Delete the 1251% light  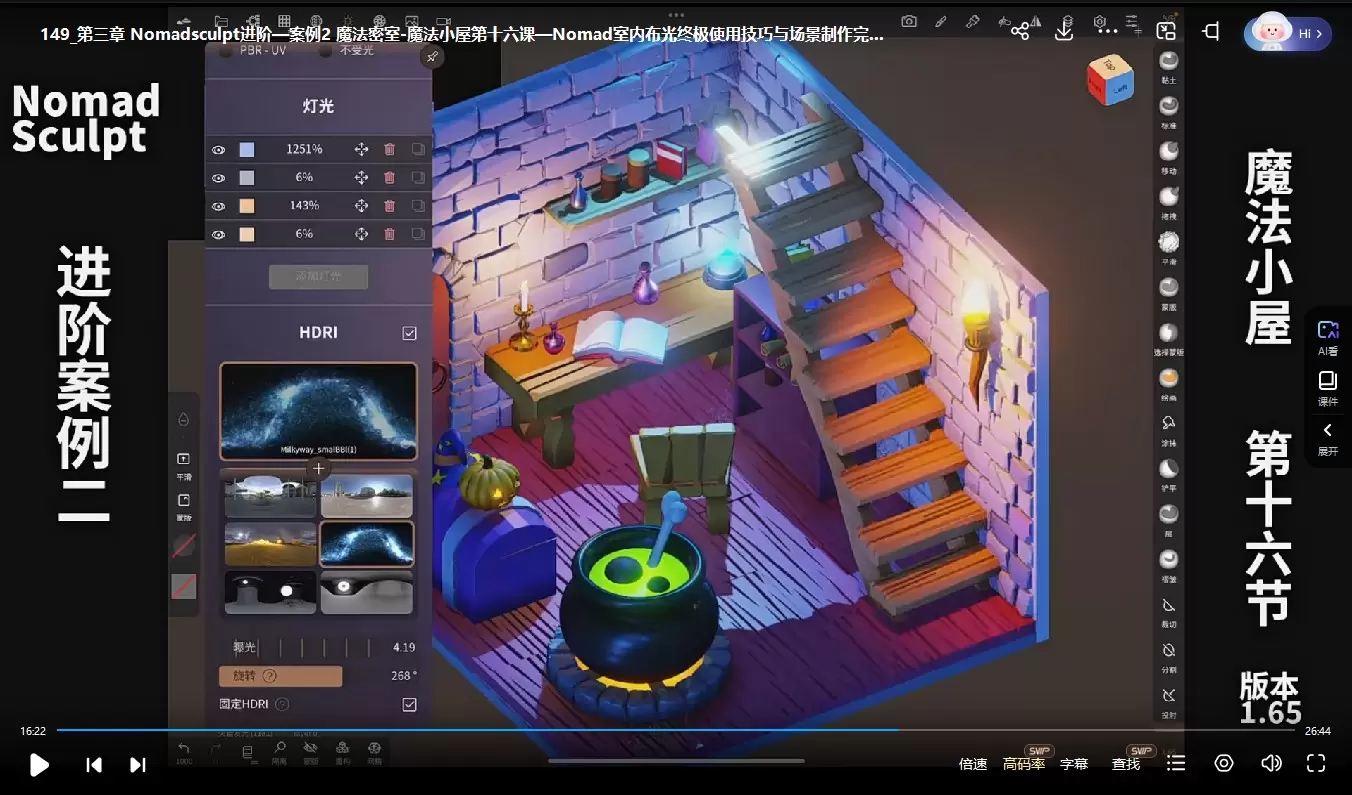[389, 149]
